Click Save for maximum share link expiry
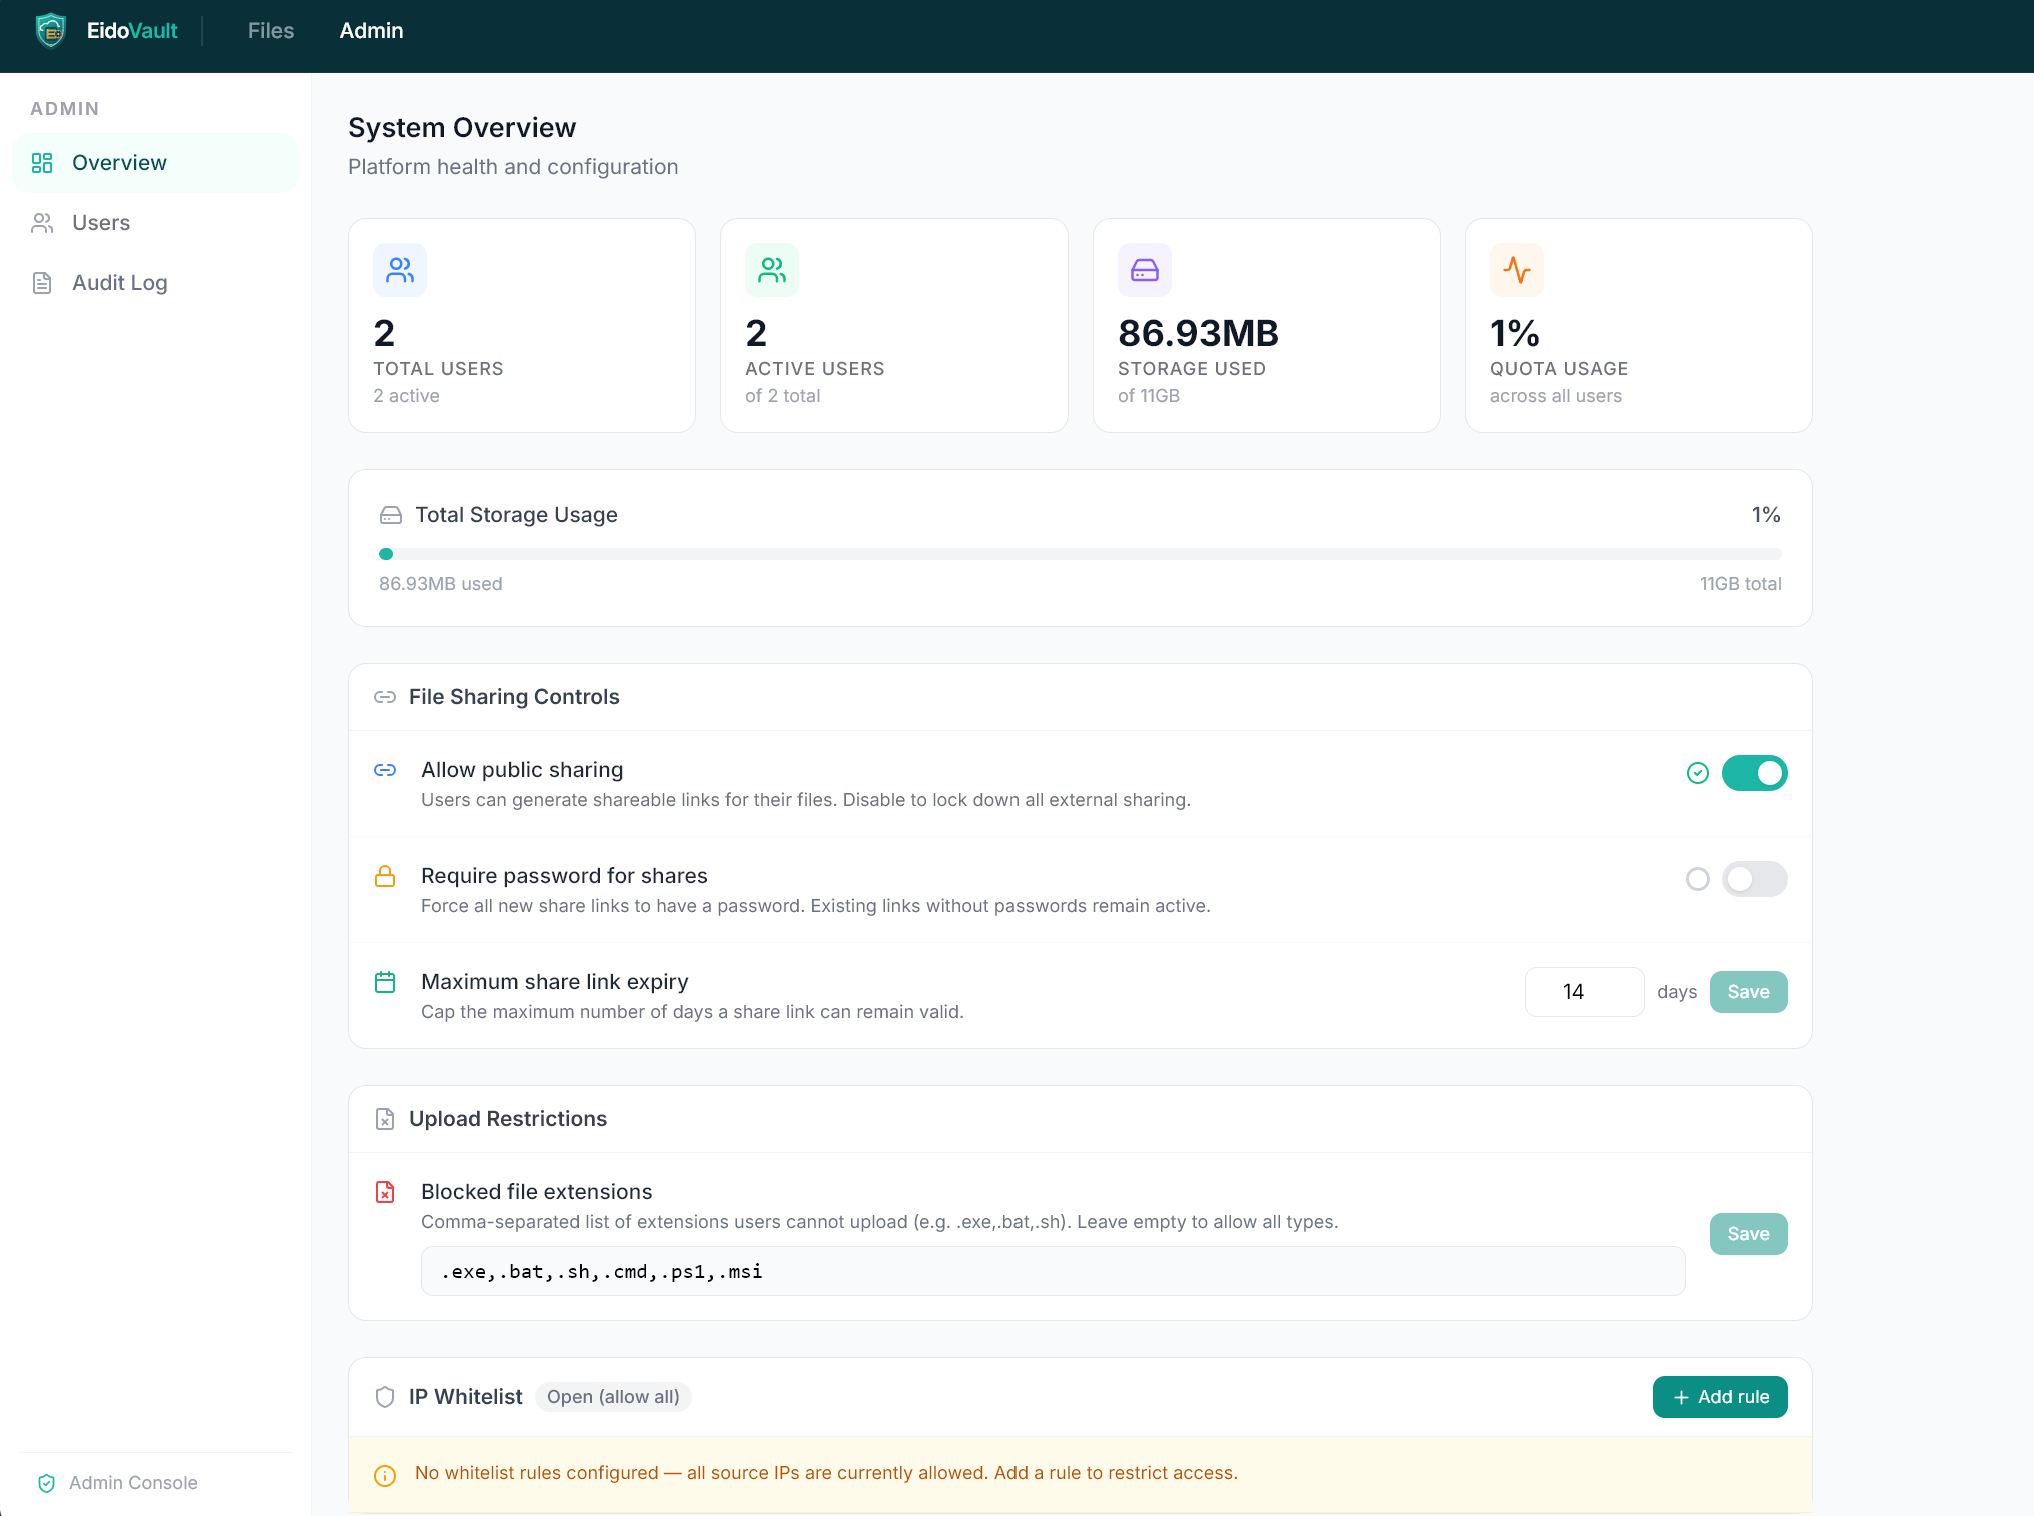 (1749, 992)
